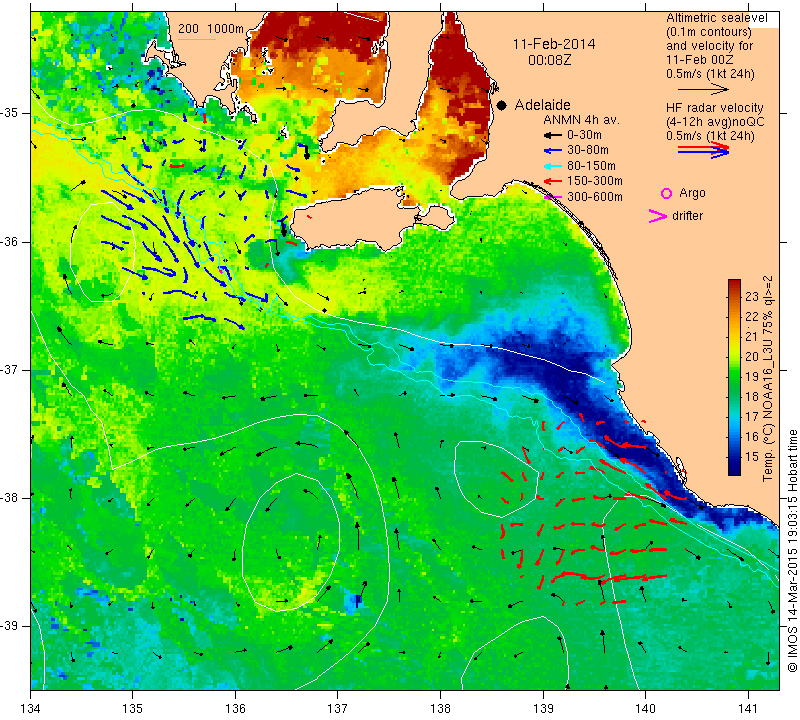Click the red 150-300m legend arrow
800x720 pixels.
[552, 181]
